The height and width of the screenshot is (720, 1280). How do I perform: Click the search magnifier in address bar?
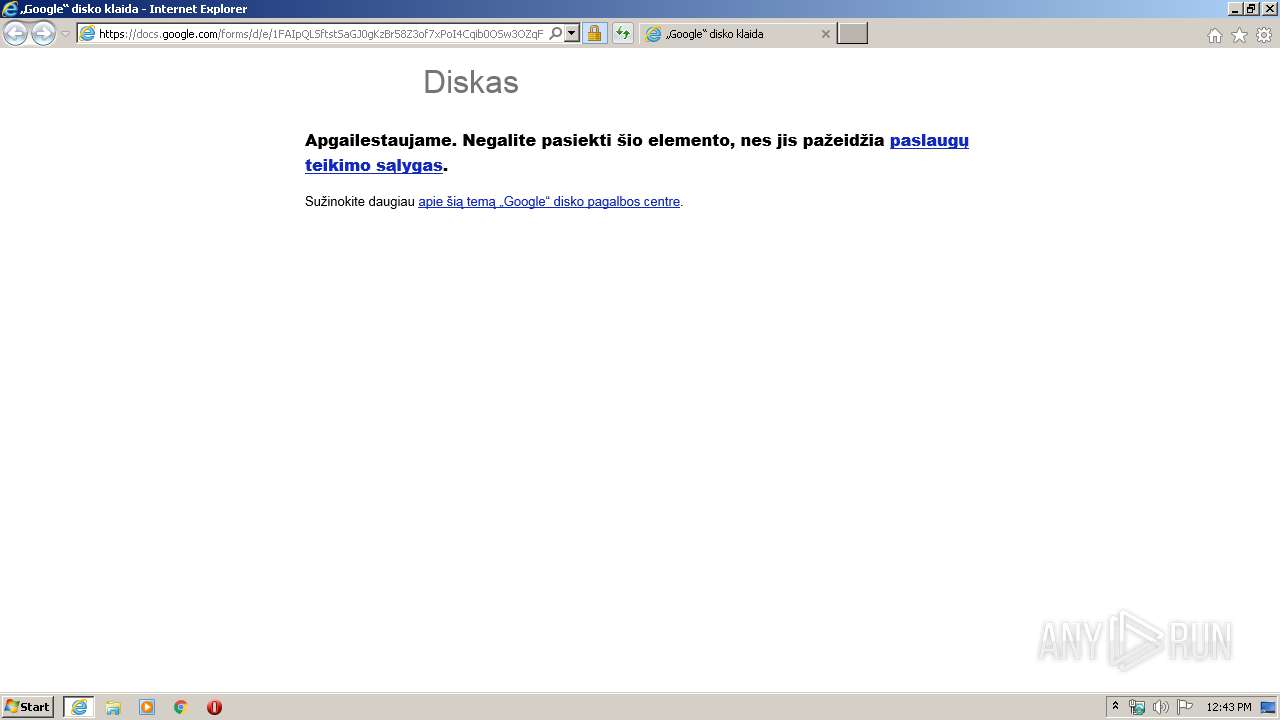(556, 34)
